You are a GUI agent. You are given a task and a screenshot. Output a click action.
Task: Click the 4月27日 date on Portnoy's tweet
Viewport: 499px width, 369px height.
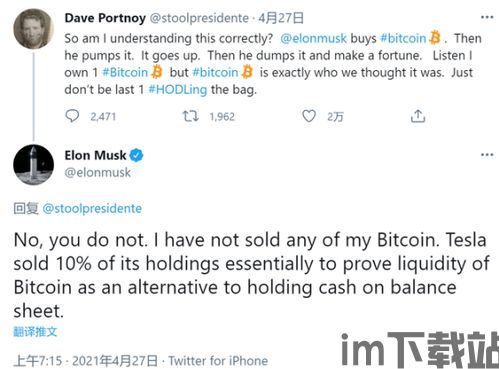281,18
